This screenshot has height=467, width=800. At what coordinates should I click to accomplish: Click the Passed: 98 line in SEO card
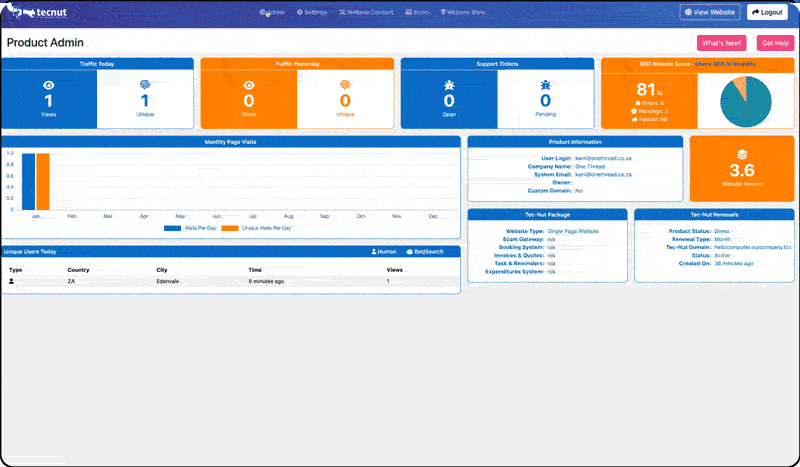649,119
